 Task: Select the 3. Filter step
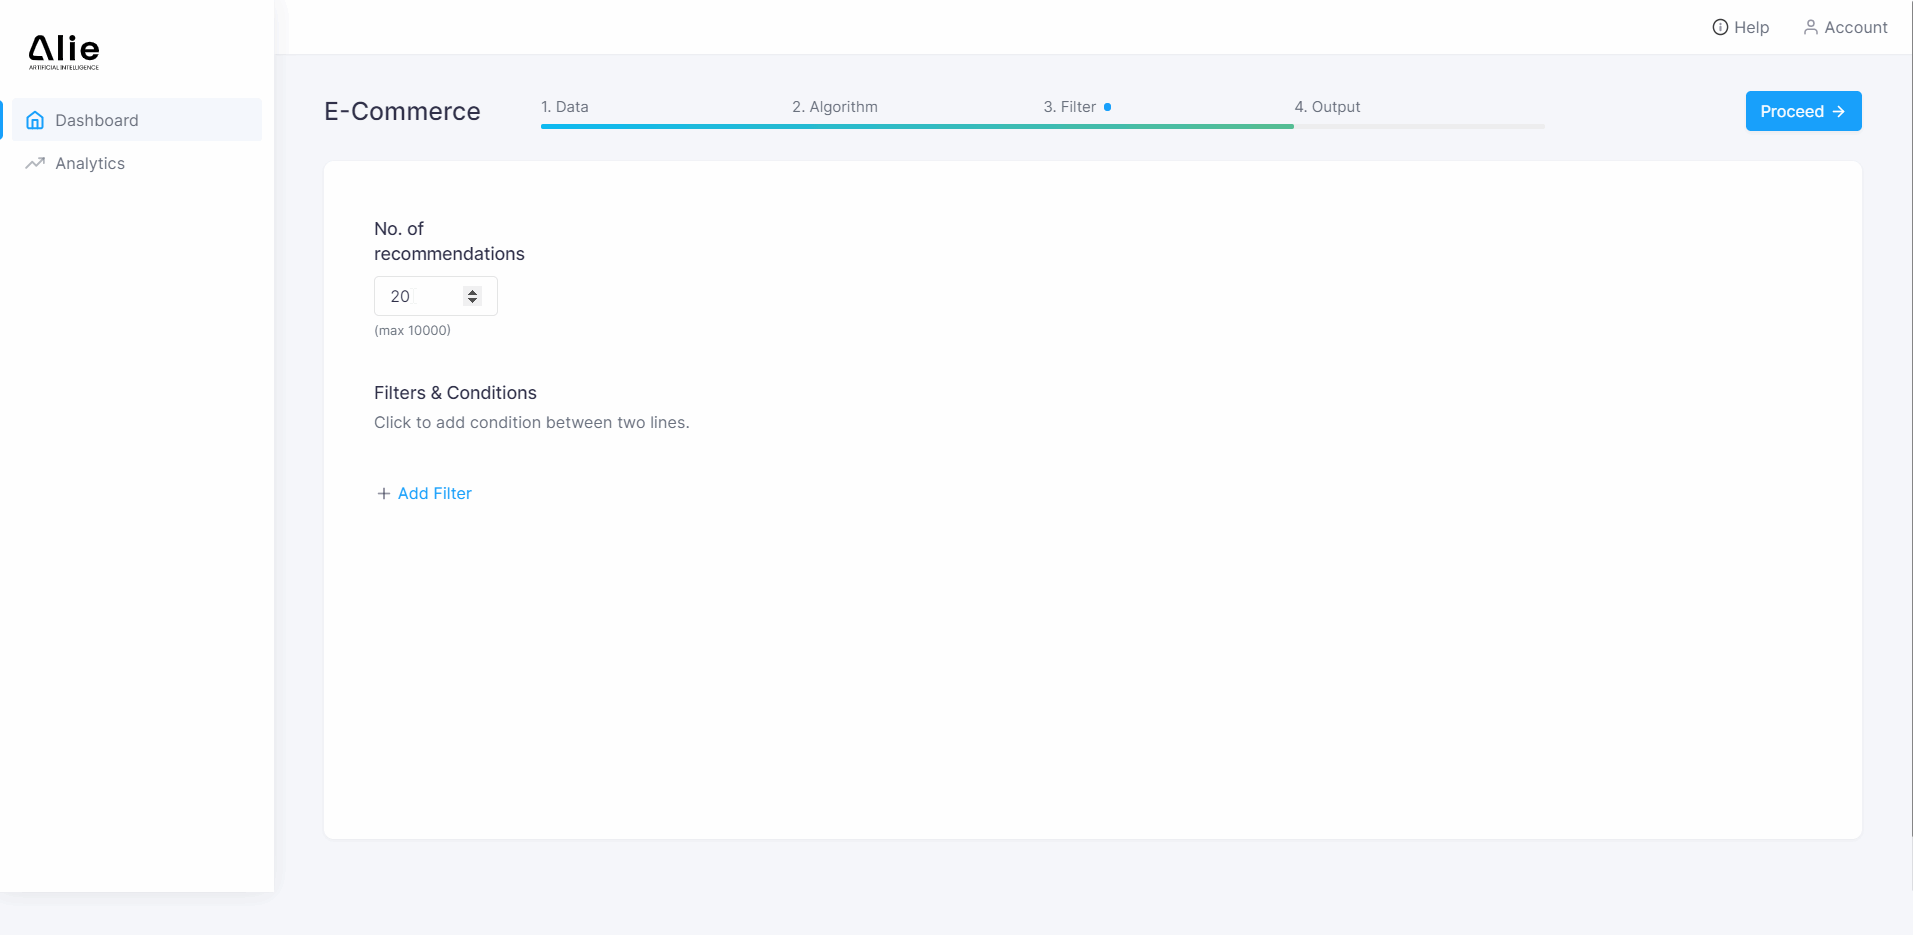pyautogui.click(x=1069, y=107)
